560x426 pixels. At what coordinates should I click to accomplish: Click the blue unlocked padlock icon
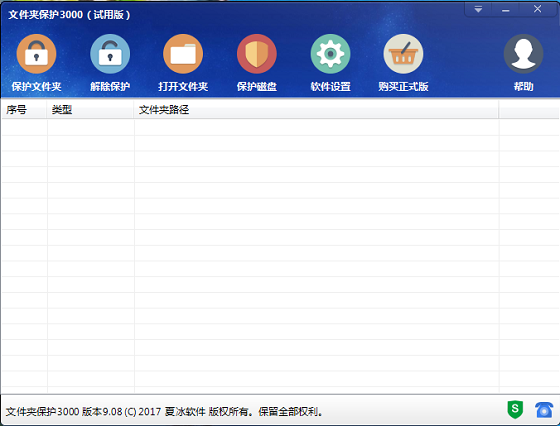(x=110, y=54)
